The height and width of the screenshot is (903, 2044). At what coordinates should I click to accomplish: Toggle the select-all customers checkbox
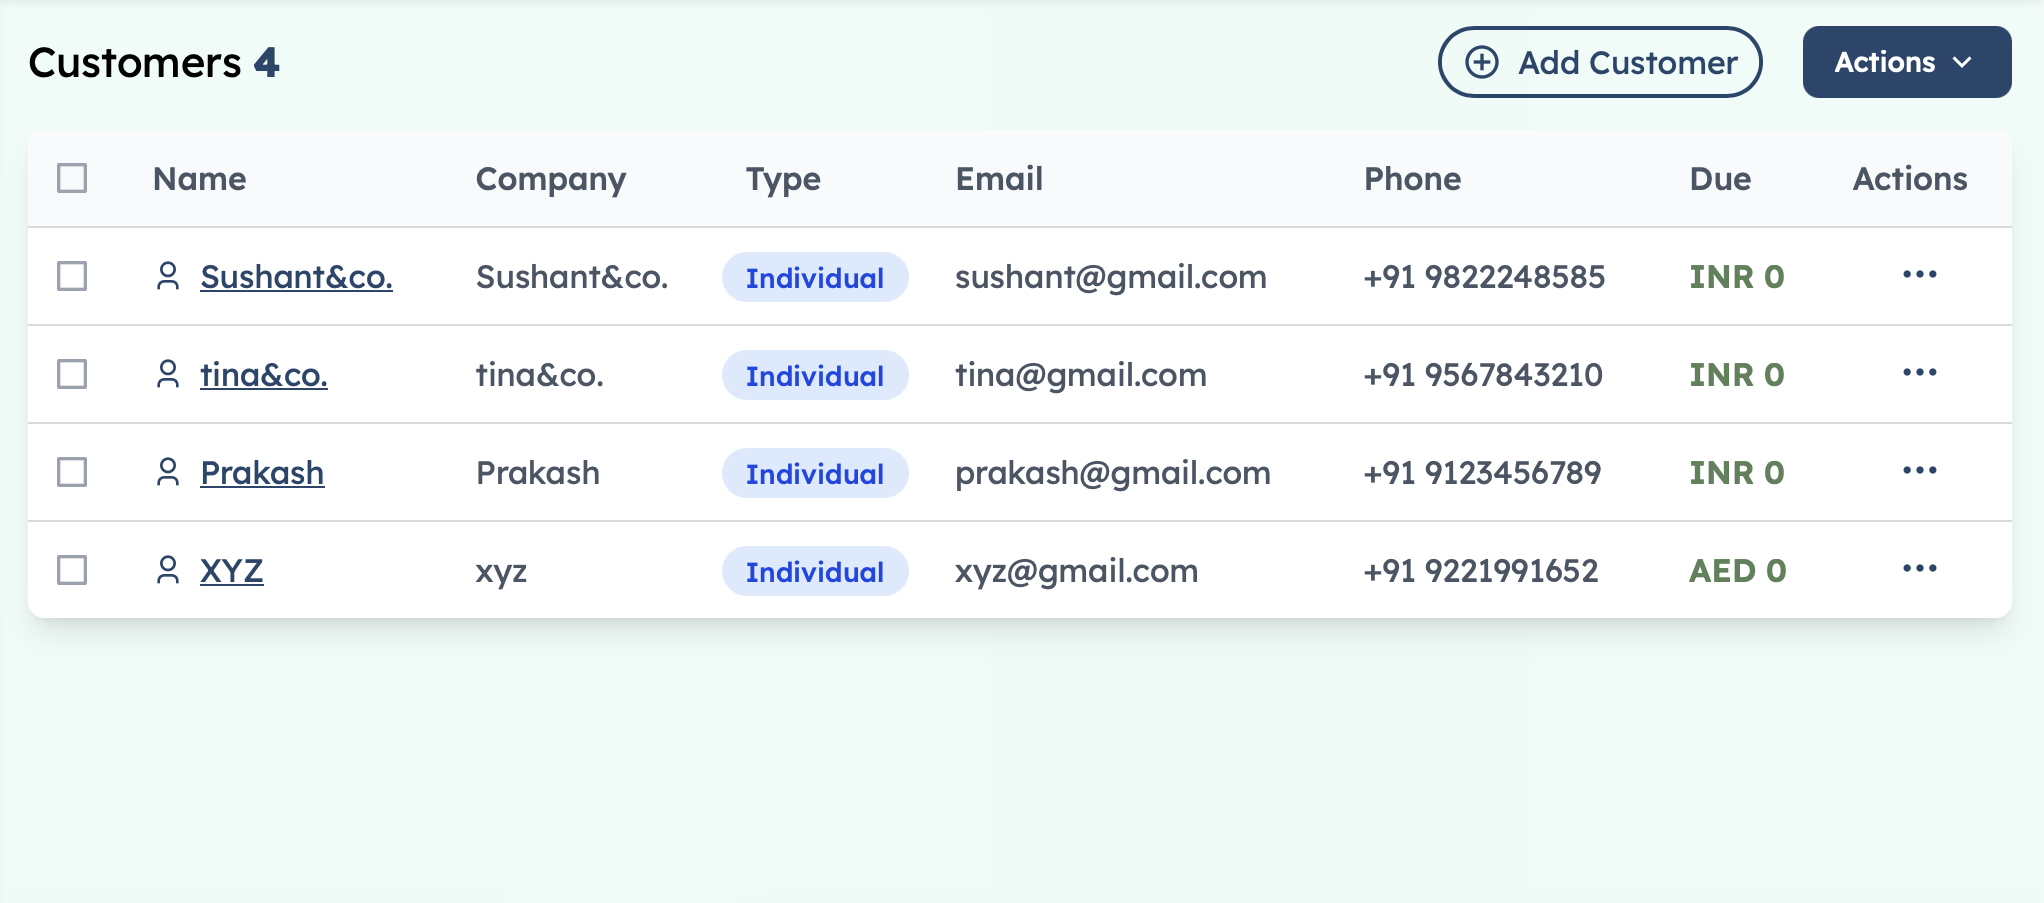(x=72, y=178)
